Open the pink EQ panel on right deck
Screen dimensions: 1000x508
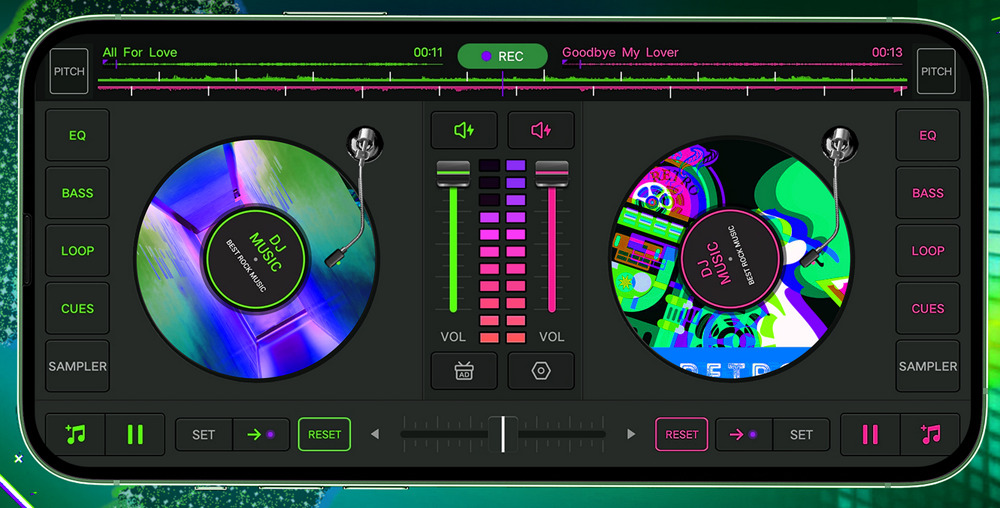coord(927,135)
